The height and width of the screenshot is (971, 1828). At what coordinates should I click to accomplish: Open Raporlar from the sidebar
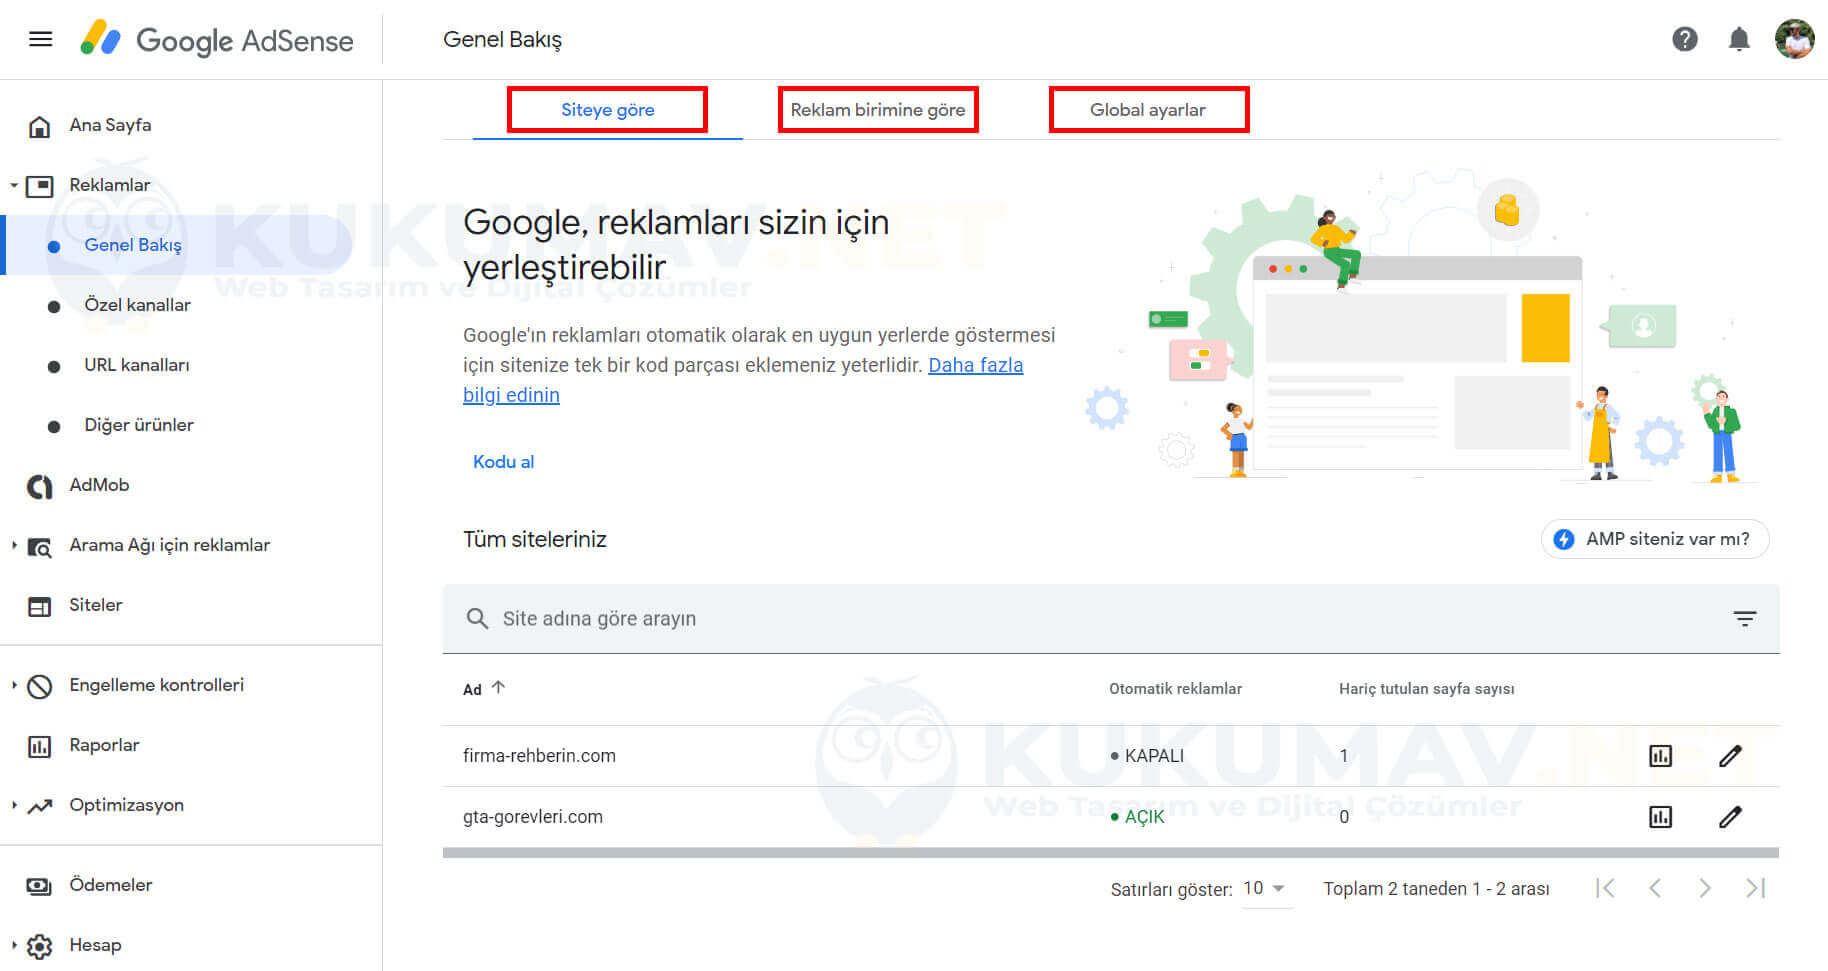coord(104,745)
